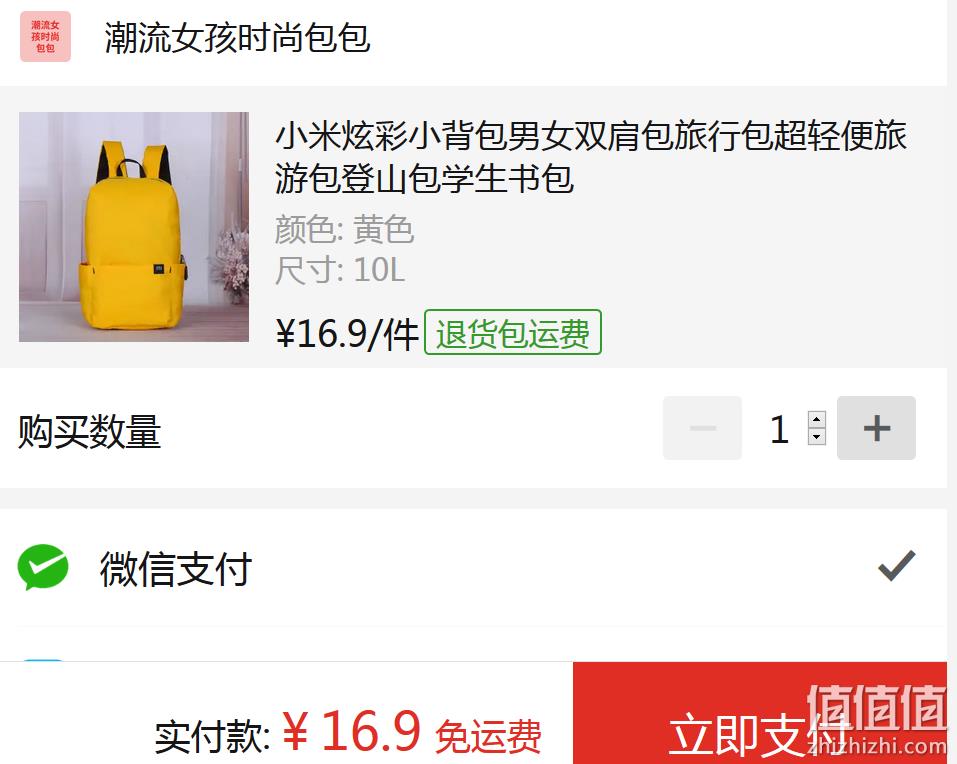Open the 潮流女孩时尚包包 store name
The height and width of the screenshot is (764, 957).
coord(237,38)
